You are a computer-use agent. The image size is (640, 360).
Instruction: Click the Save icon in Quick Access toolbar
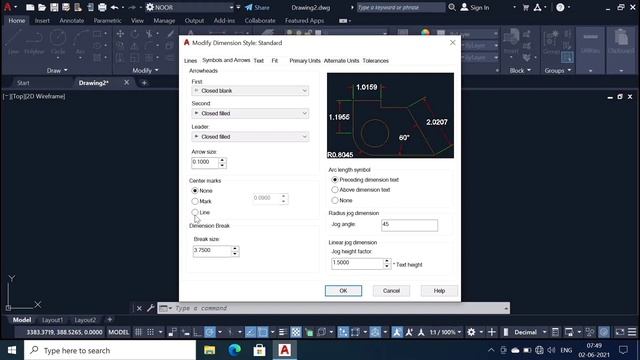54,7
